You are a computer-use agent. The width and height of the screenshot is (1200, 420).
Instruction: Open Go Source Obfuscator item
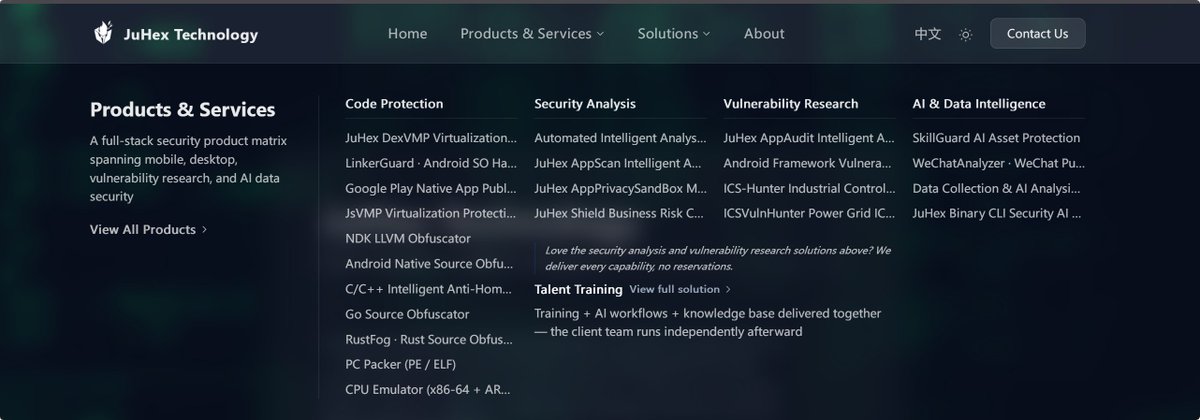pos(407,314)
